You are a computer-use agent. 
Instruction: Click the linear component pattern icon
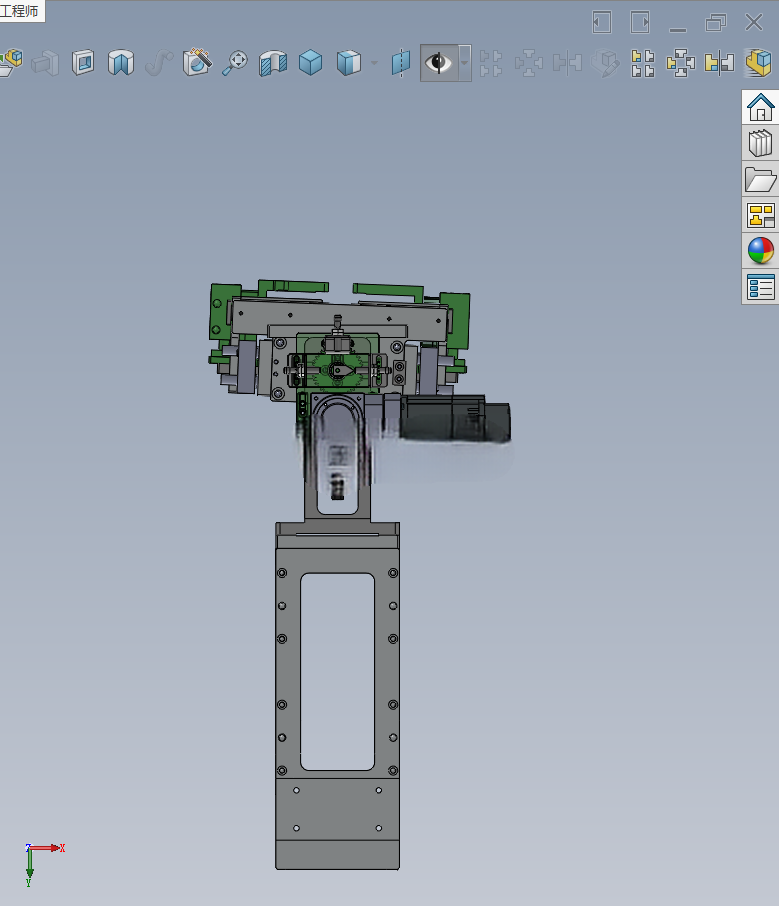pyautogui.click(x=643, y=63)
